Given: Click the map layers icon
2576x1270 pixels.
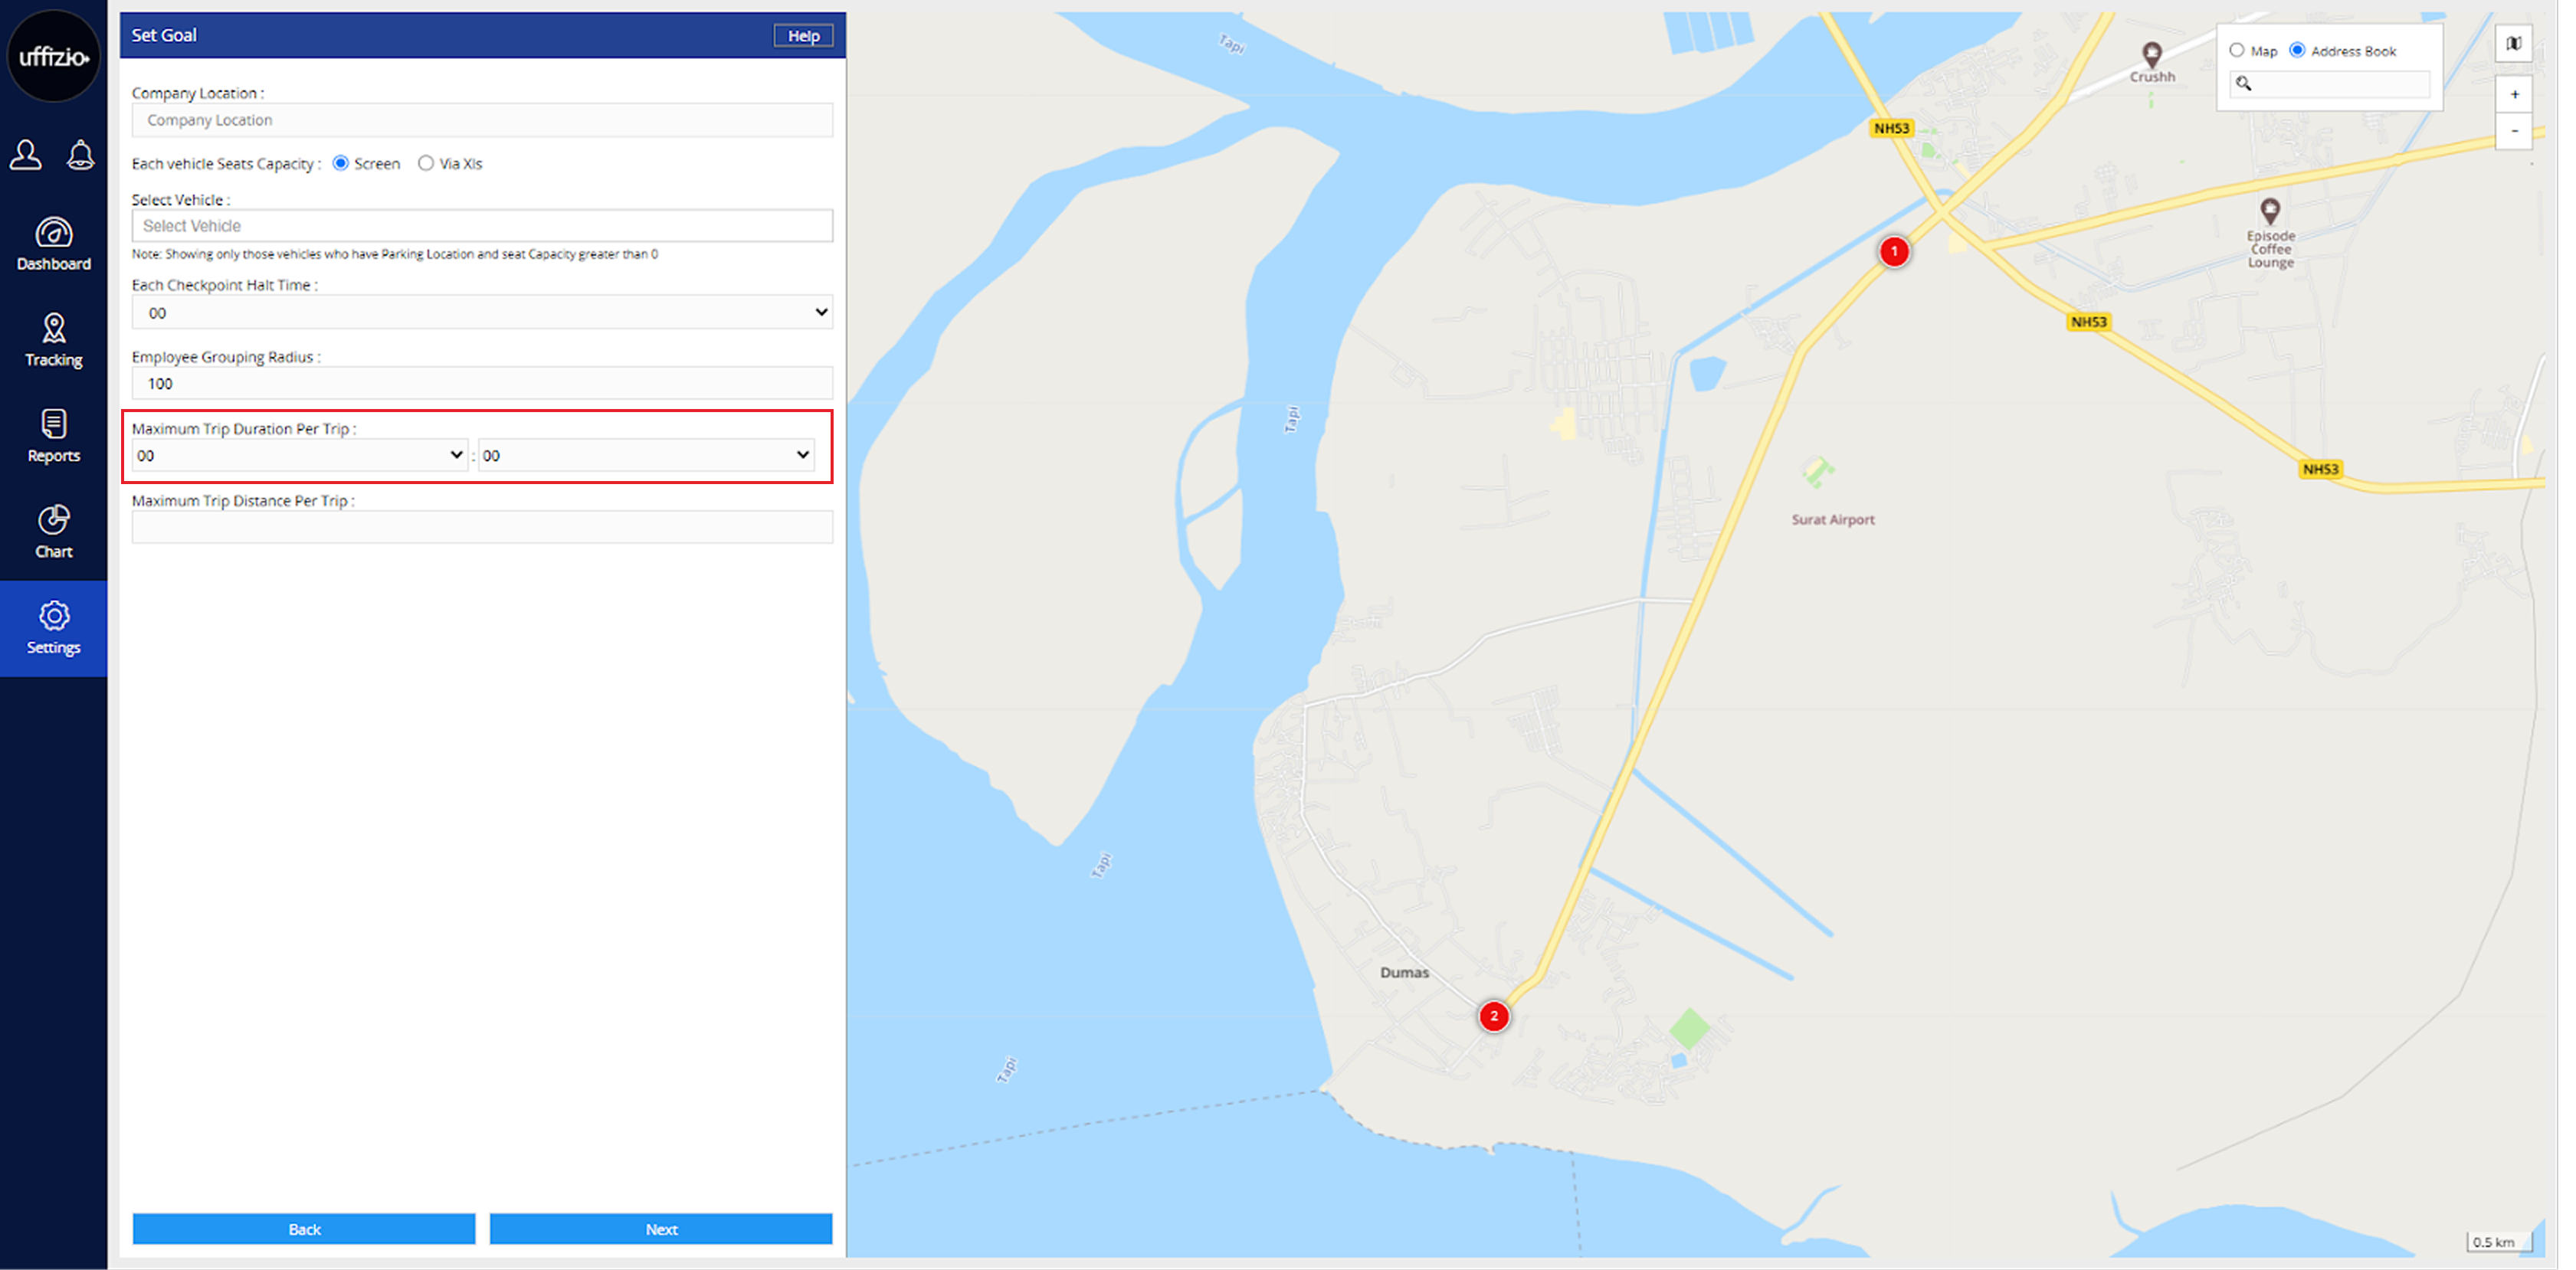Looking at the screenshot, I should click(2513, 44).
